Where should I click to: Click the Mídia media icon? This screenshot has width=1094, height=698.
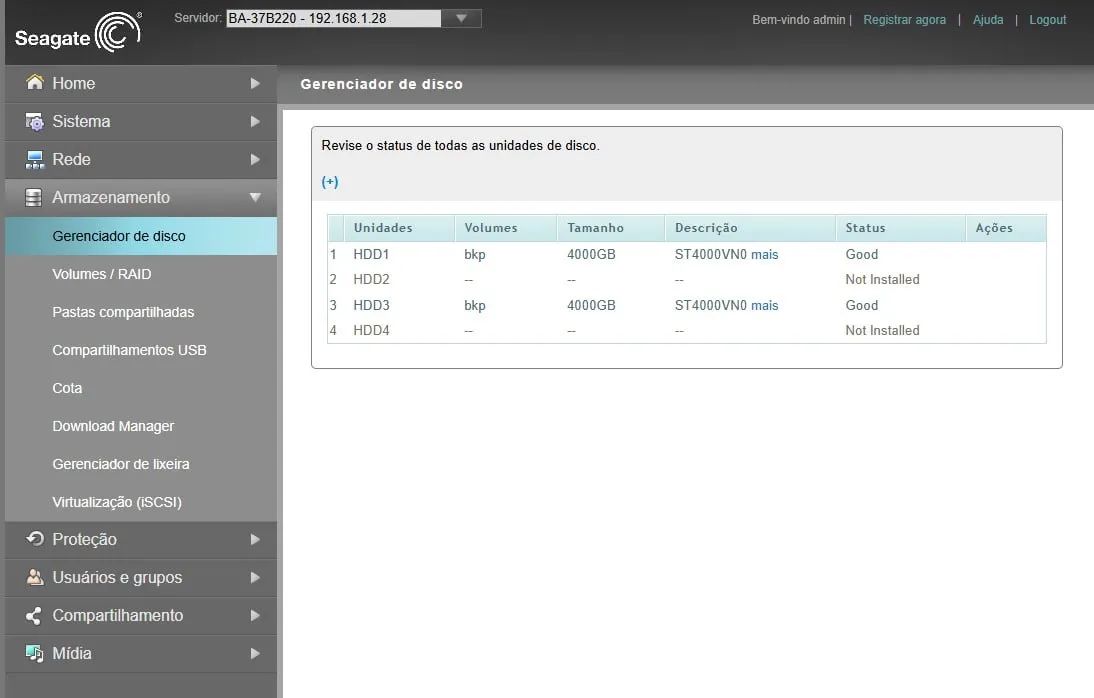pos(34,654)
